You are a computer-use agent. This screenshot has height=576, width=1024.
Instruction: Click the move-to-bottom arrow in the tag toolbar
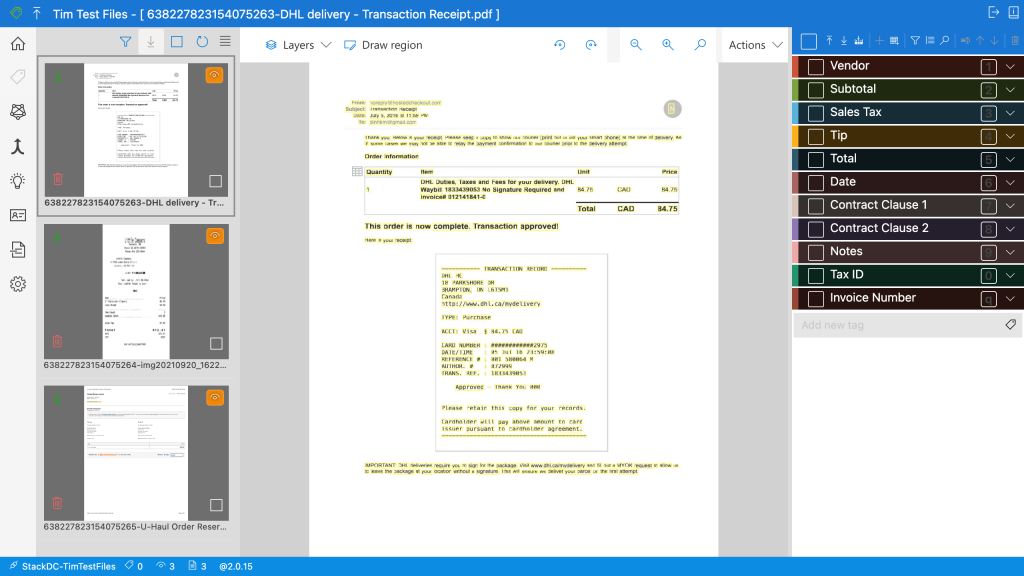point(844,40)
